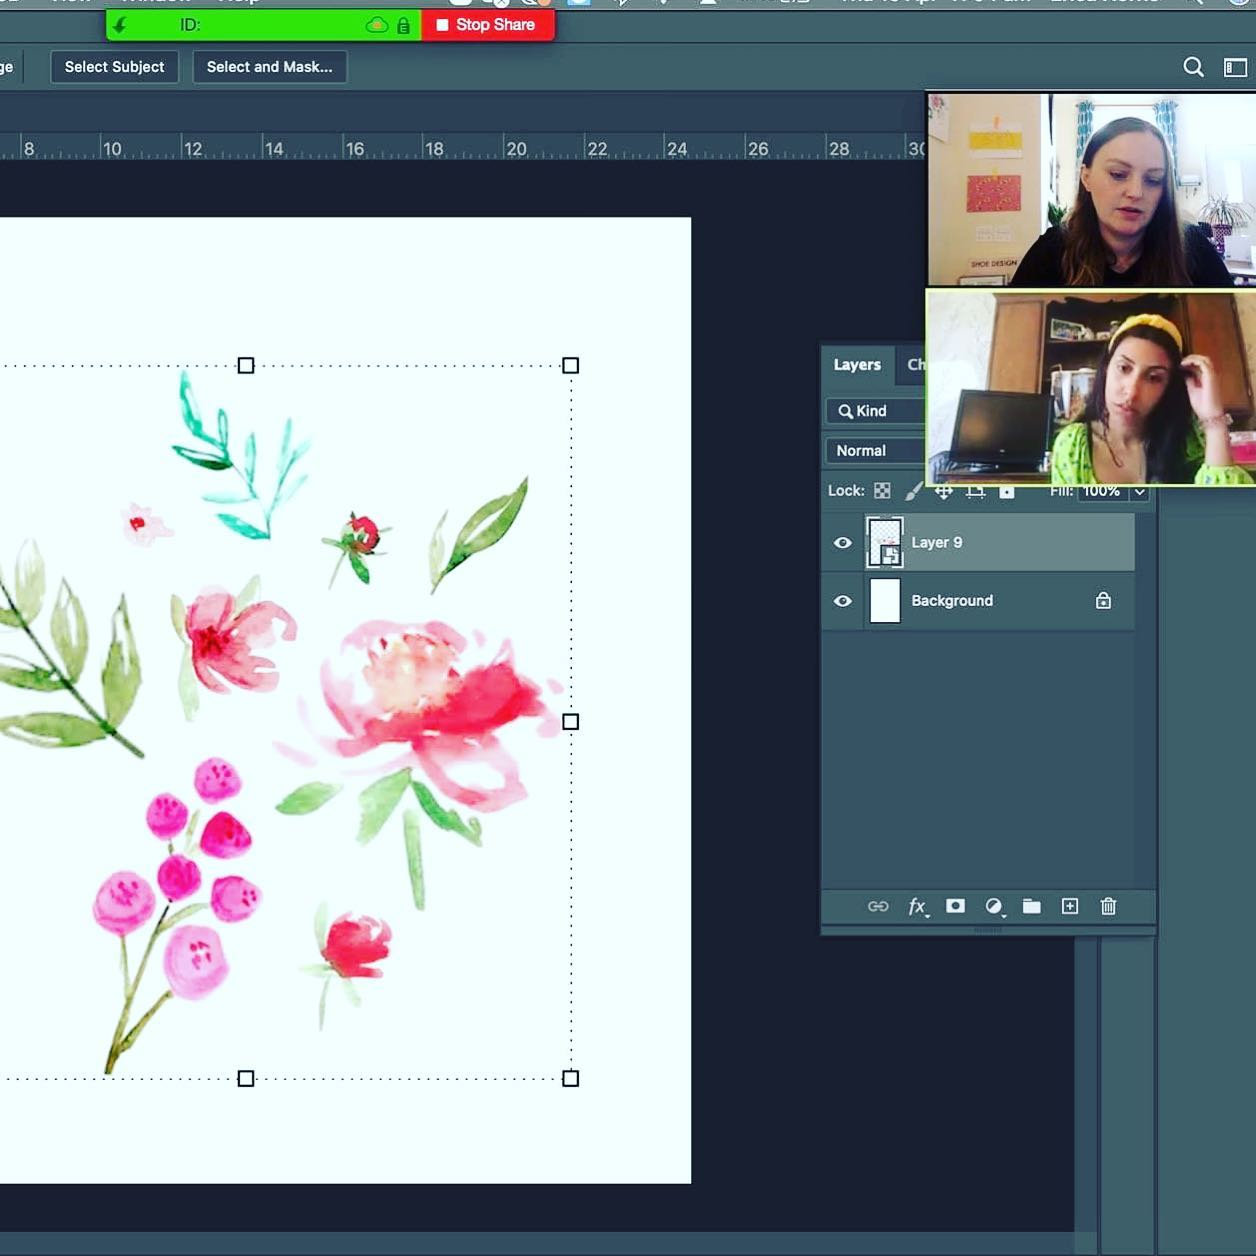
Task: Click the lock transparent pixels icon
Action: 881,490
